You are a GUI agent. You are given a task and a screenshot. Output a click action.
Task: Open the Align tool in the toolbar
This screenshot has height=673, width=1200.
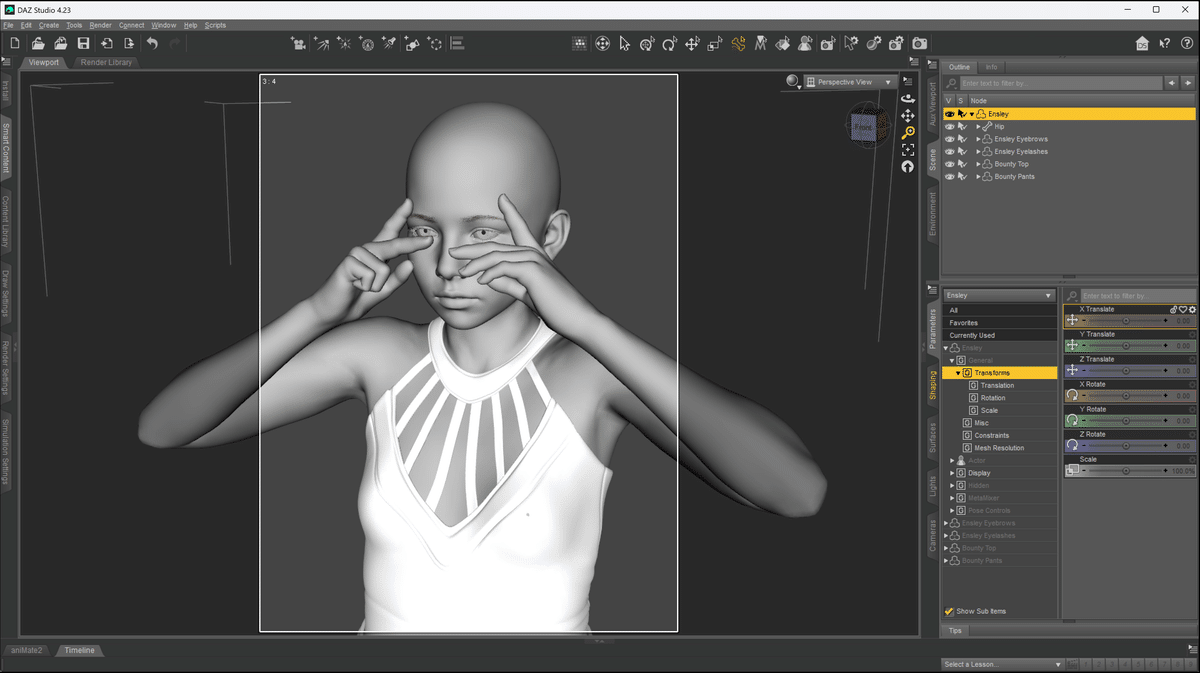[457, 43]
